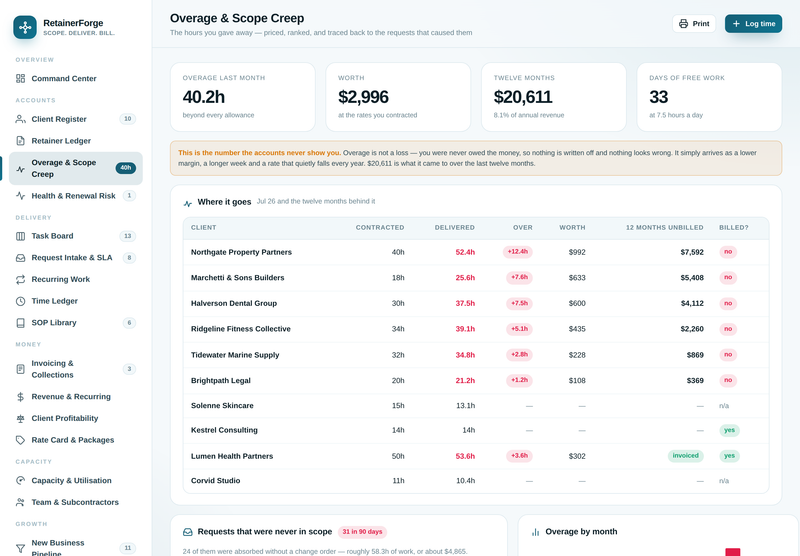Click the yes billed badge for Kestrel Consulting
The width and height of the screenshot is (800, 556).
pos(729,430)
